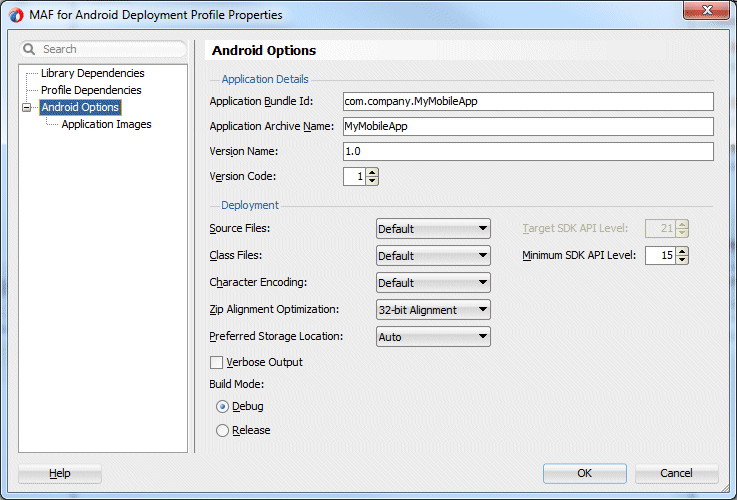
Task: Click the Cancel button
Action: (x=676, y=473)
